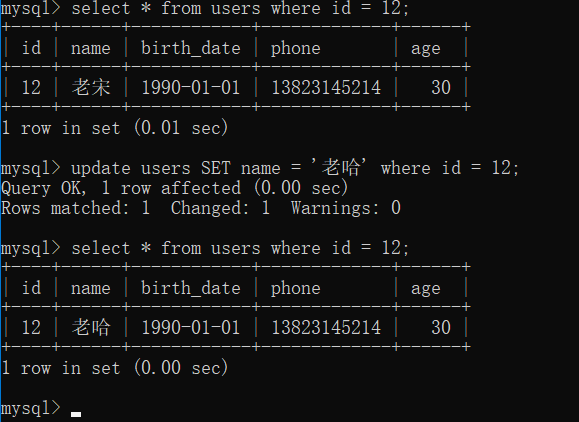Click id value 12 in the 老宋 row

point(31,88)
